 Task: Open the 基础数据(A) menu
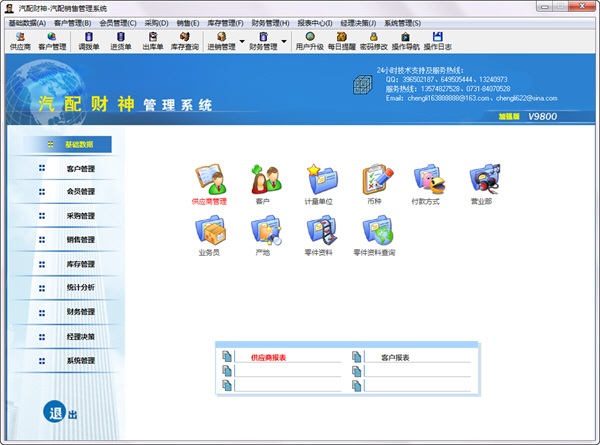27,23
